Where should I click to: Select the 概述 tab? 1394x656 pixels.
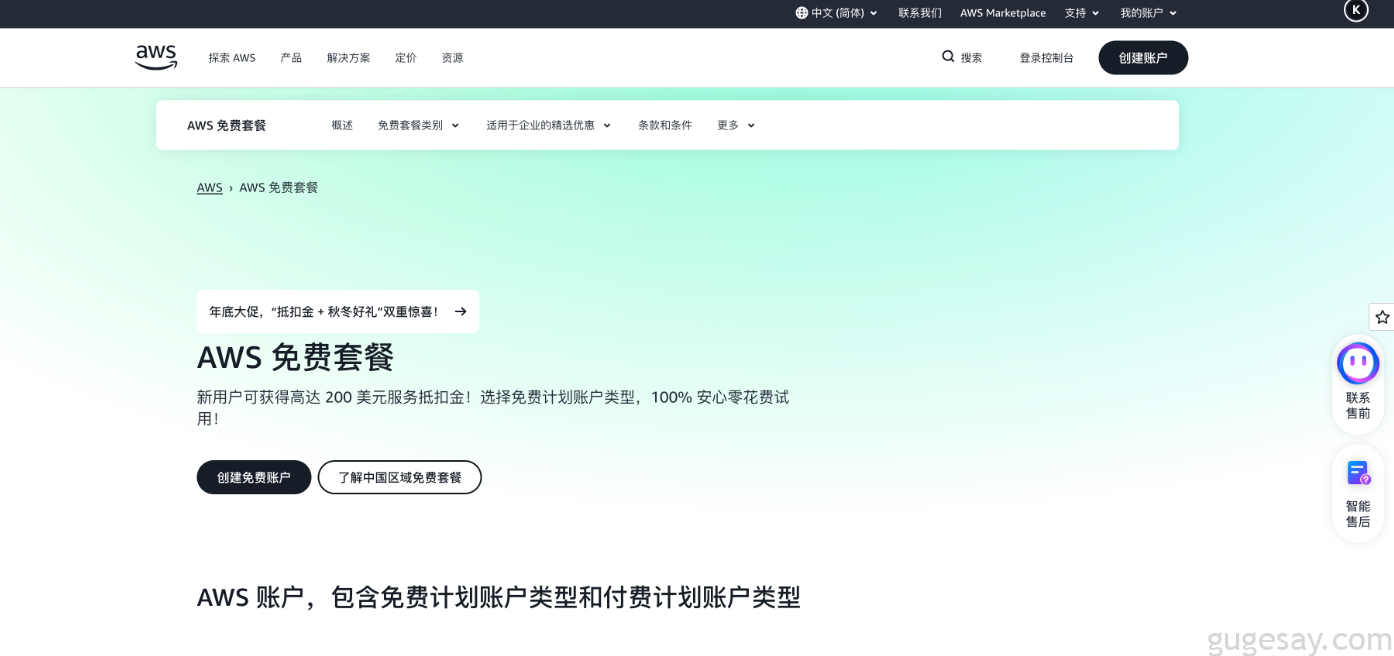[x=342, y=125]
